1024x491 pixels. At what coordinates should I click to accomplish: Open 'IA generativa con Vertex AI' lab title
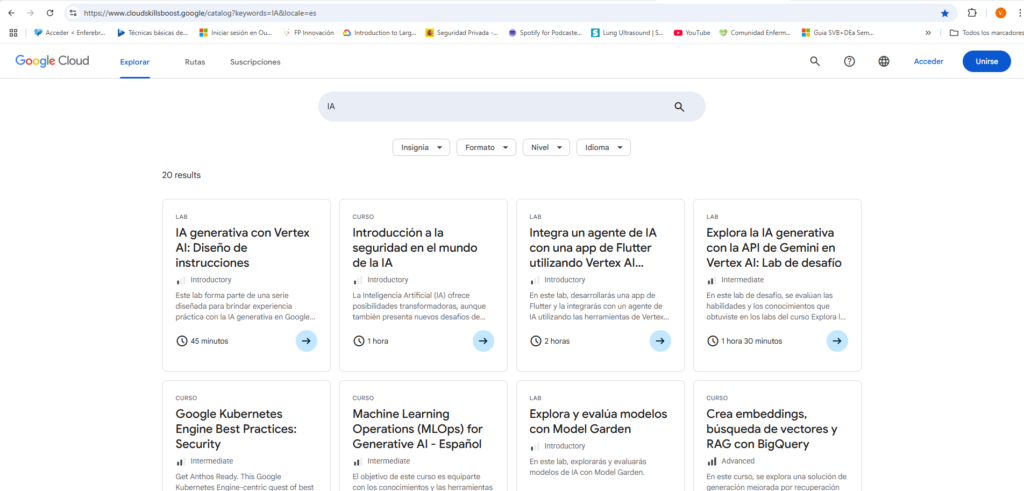pyautogui.click(x=242, y=248)
